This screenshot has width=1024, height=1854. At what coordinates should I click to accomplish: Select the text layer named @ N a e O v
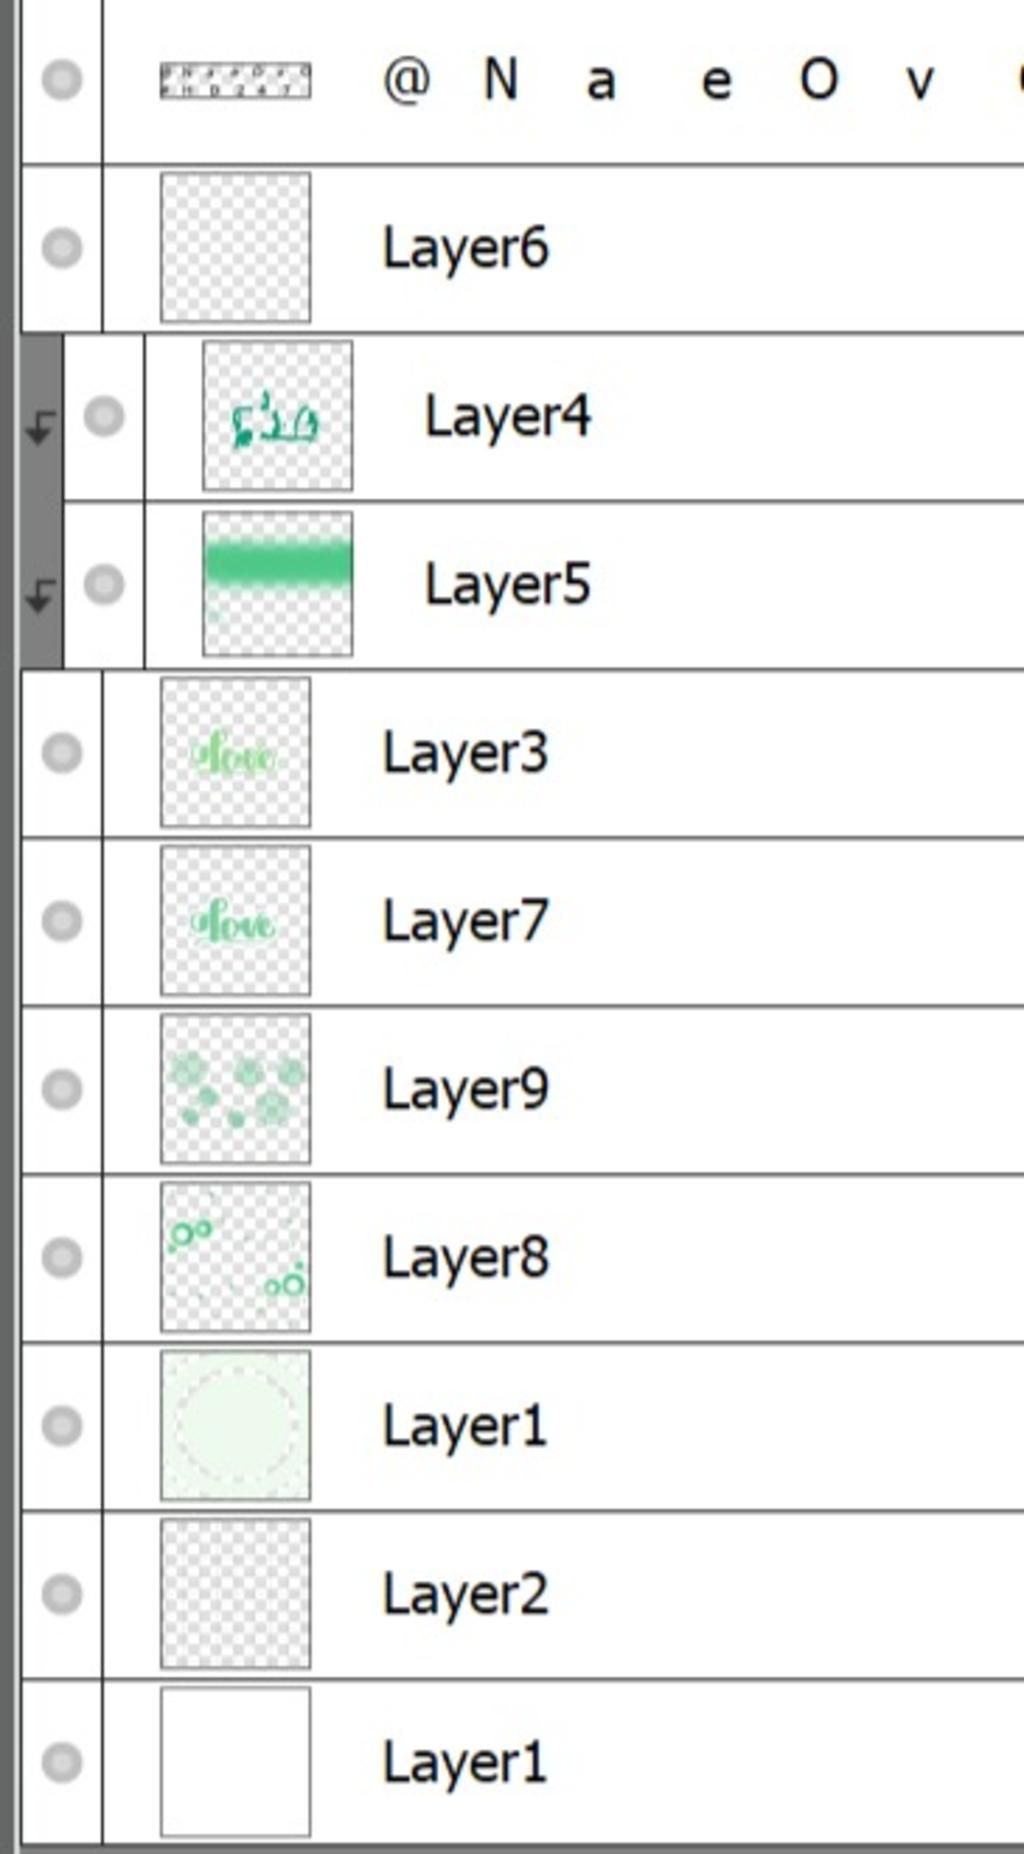522,82
